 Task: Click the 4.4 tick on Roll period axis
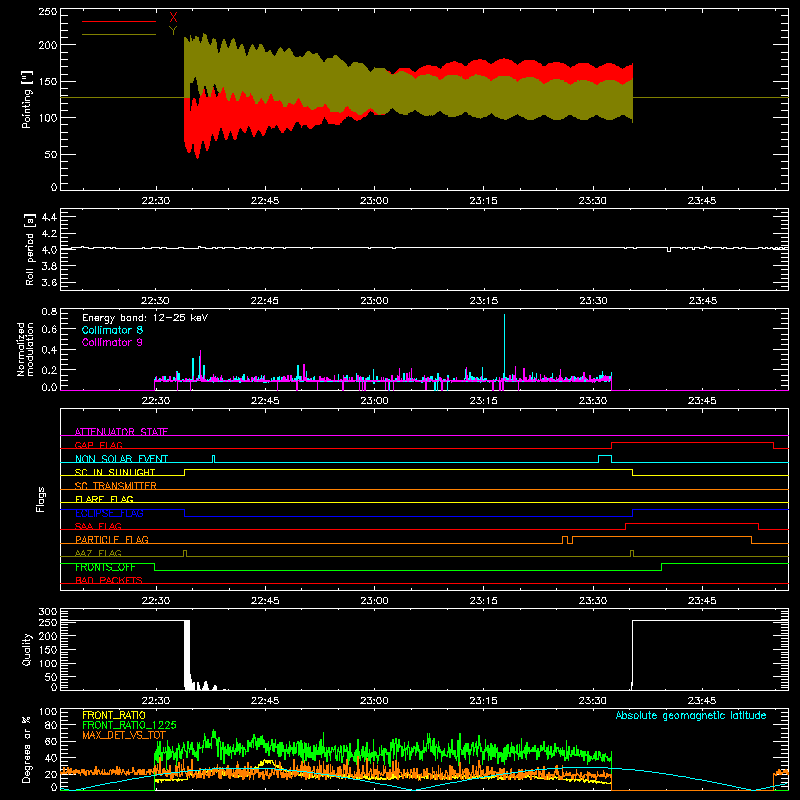point(49,217)
